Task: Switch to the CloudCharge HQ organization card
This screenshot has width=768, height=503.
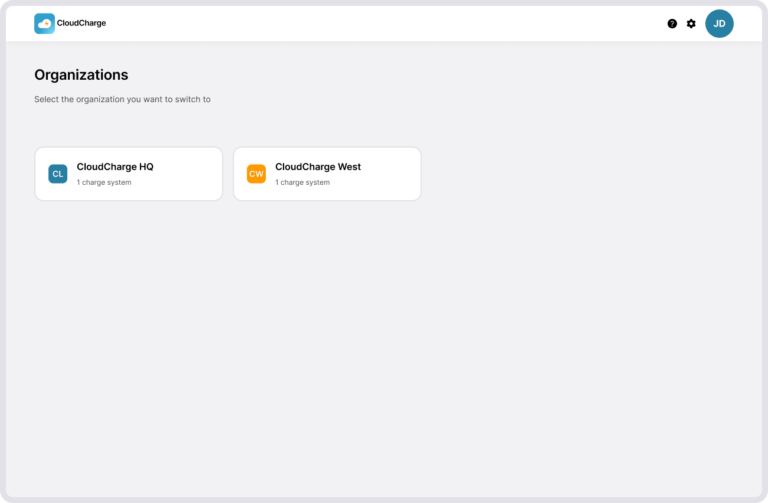Action: tap(129, 174)
